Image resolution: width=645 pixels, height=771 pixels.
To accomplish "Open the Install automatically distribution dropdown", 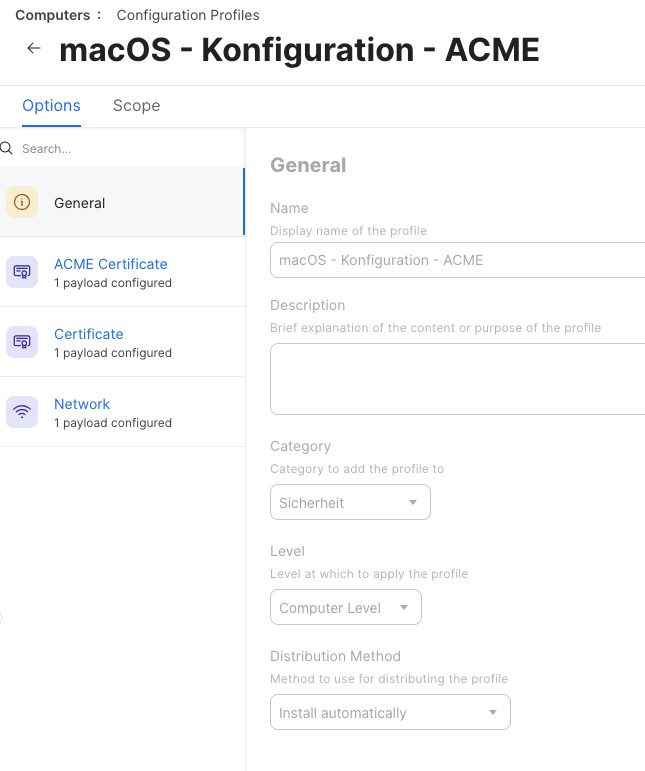I will point(390,713).
